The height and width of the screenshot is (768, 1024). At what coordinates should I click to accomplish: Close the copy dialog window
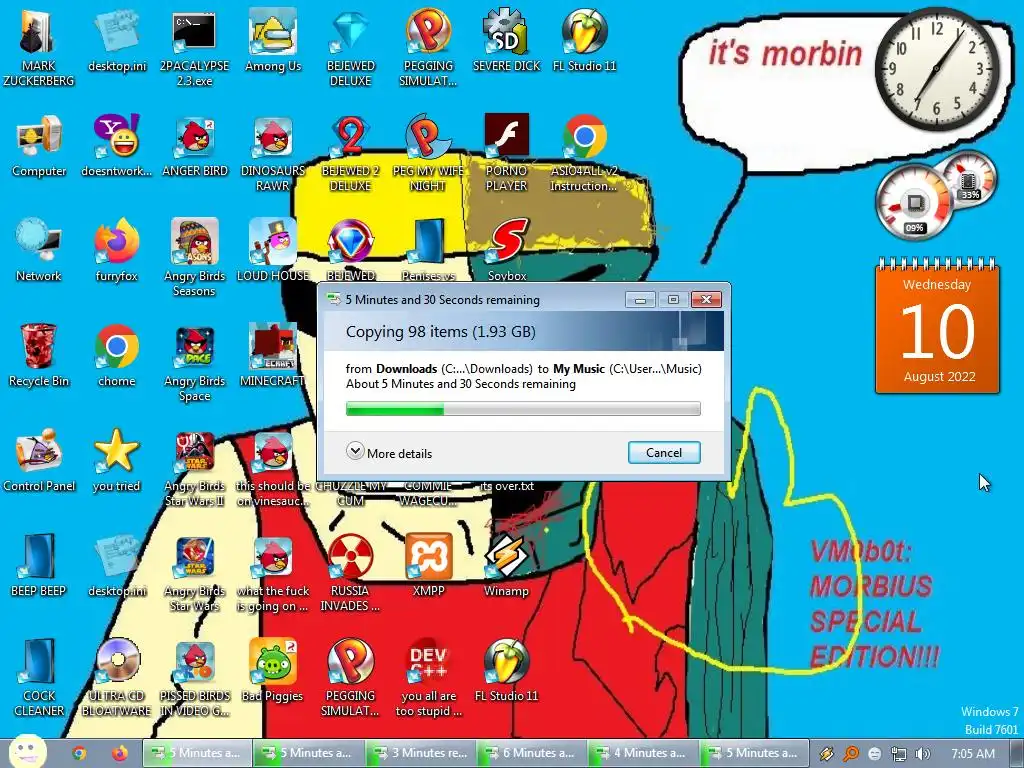tap(706, 300)
